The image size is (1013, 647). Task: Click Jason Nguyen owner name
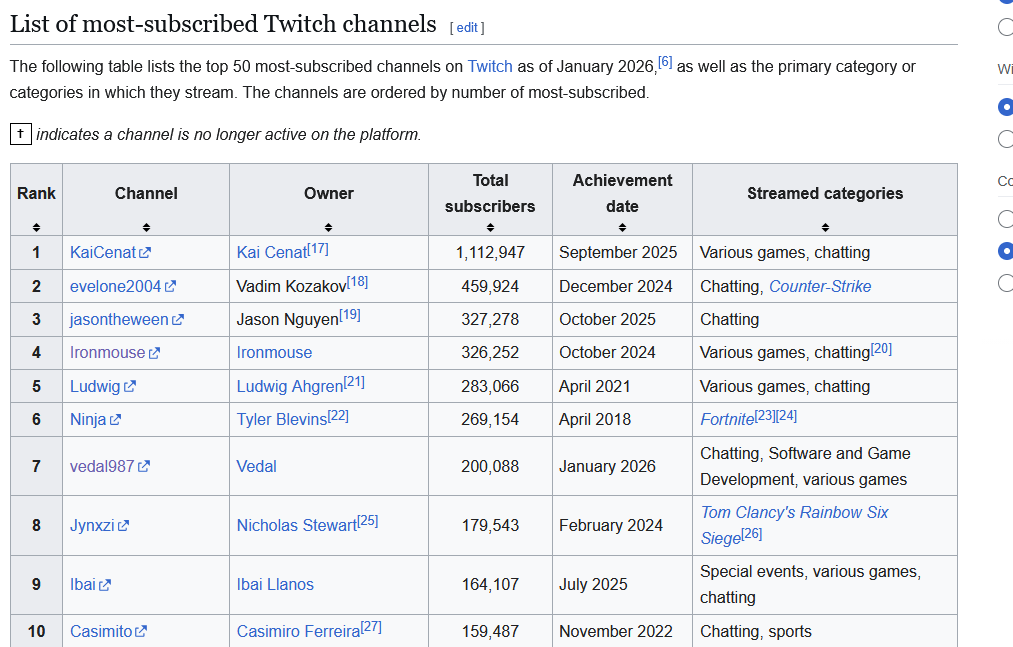287,319
